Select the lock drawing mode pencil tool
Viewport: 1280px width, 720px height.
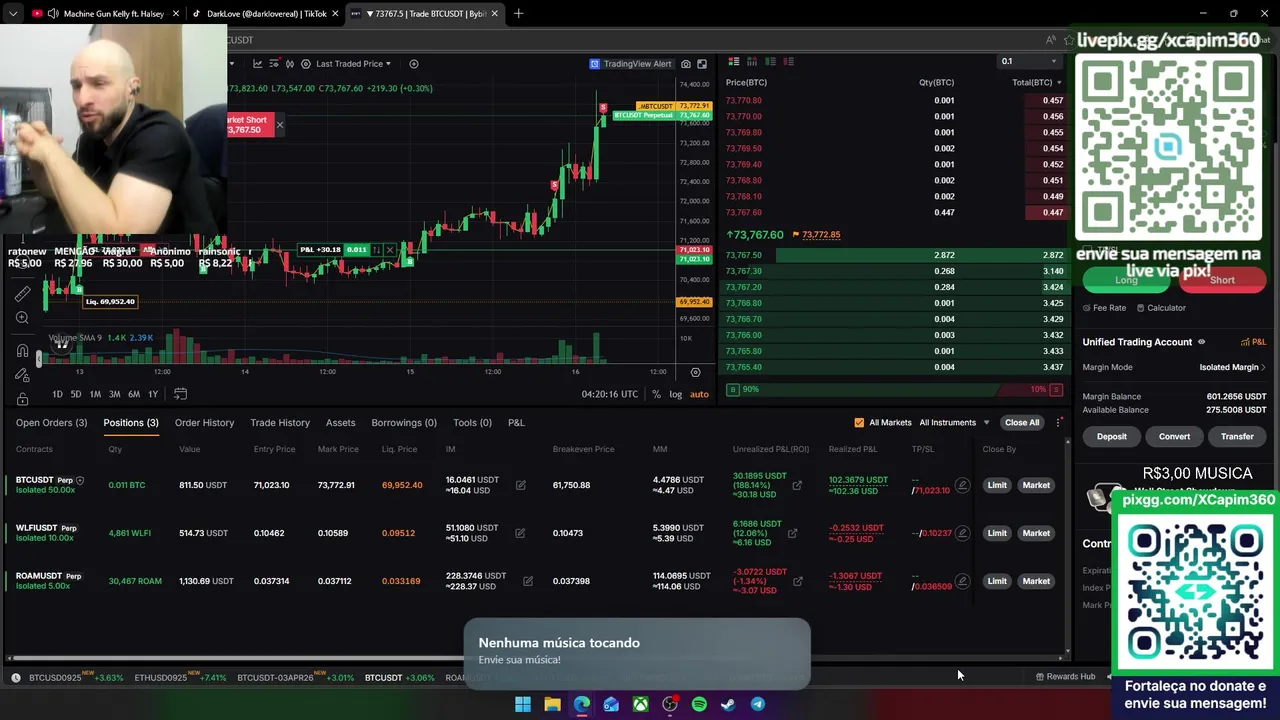click(22, 375)
